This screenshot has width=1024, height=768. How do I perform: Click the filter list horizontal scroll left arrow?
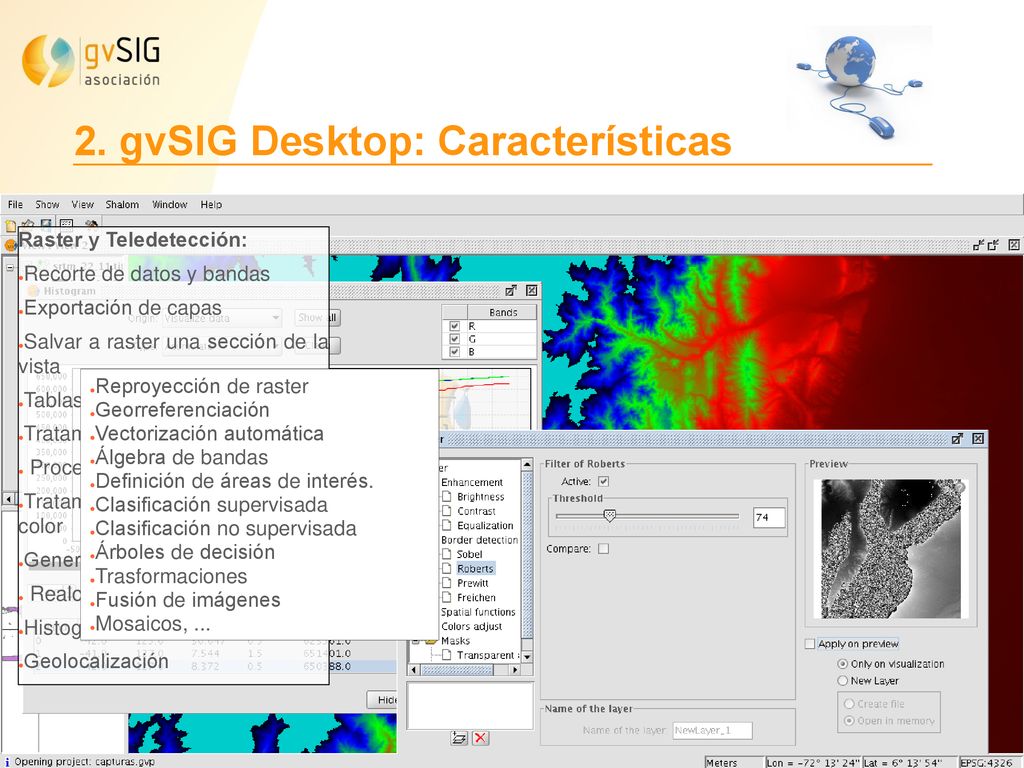413,670
